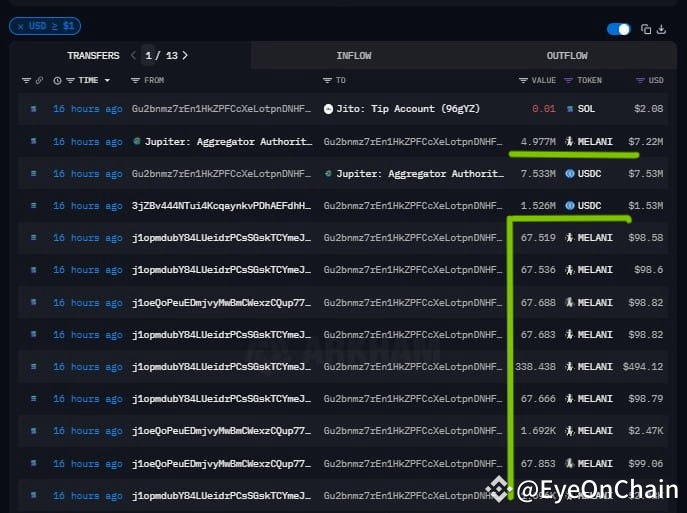Click the USD amount $494.12
This screenshot has height=513, width=687.
[x=643, y=366]
